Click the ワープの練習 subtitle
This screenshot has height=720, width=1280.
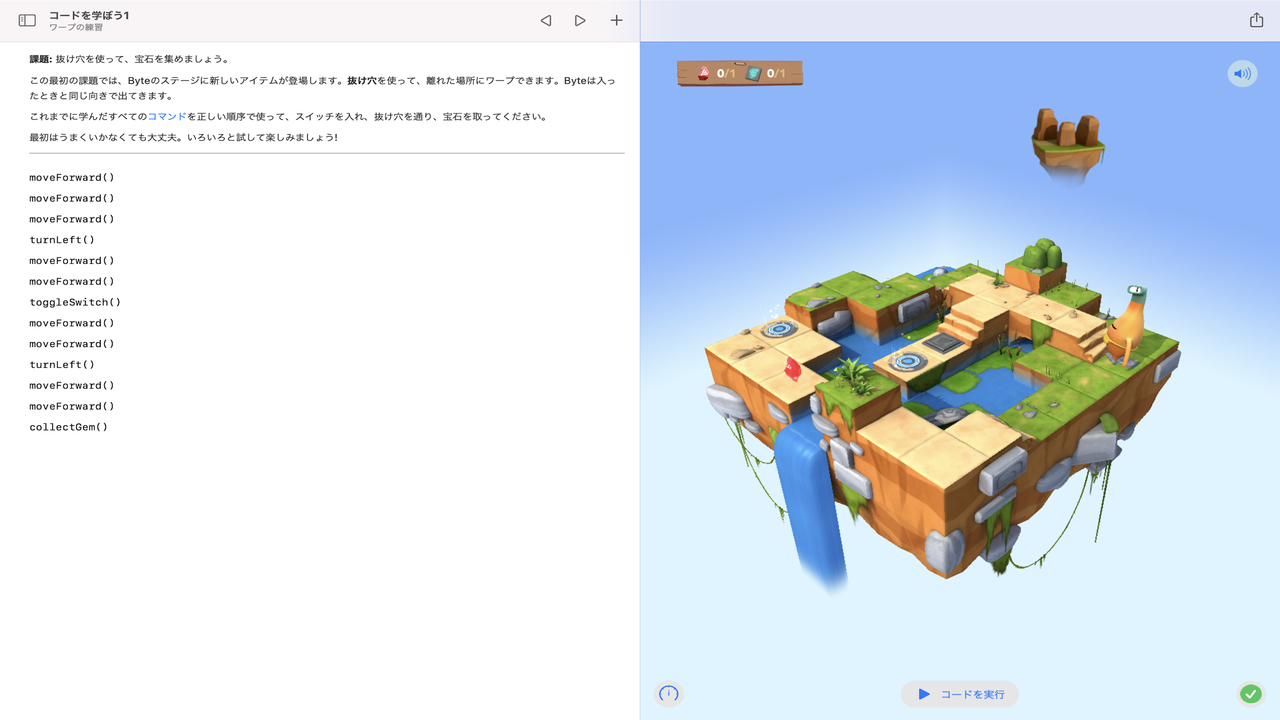[x=76, y=28]
